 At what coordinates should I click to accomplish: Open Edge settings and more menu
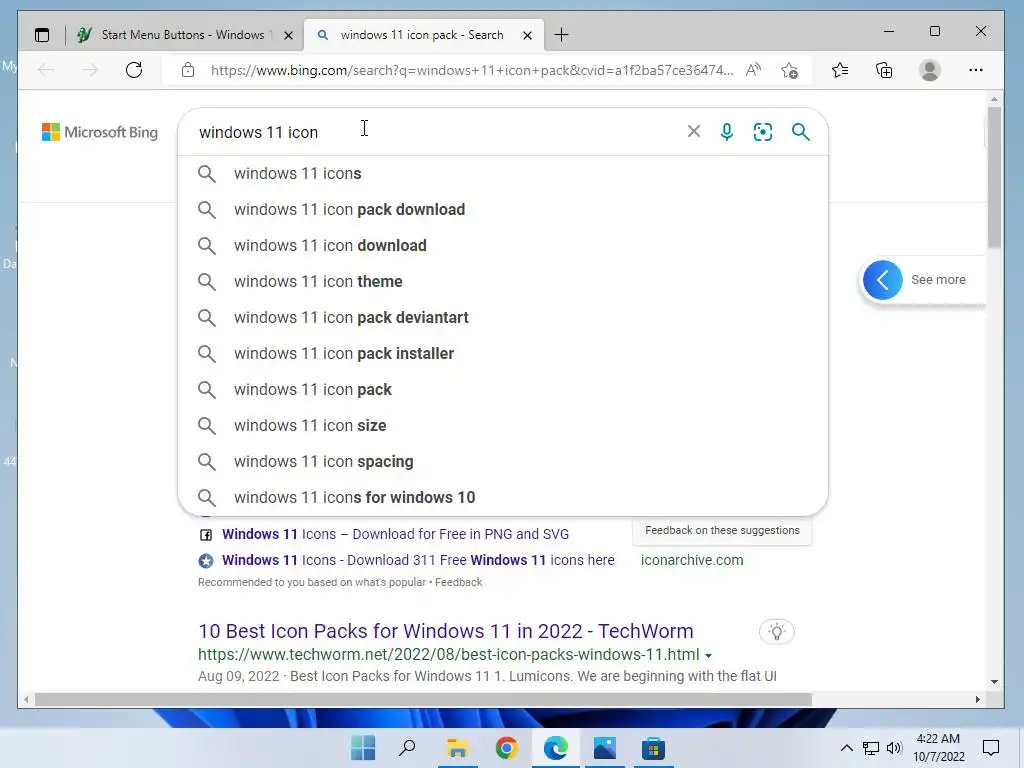pyautogui.click(x=976, y=70)
